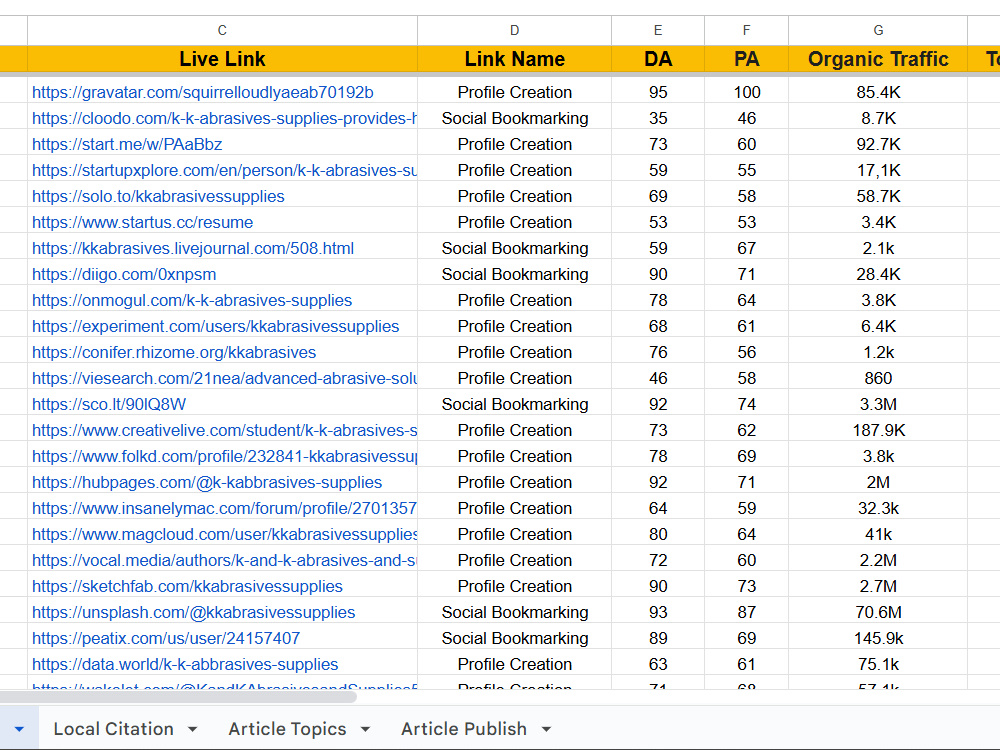Viewport: 1000px width, 750px height.
Task: Select column D header
Action: tap(514, 30)
